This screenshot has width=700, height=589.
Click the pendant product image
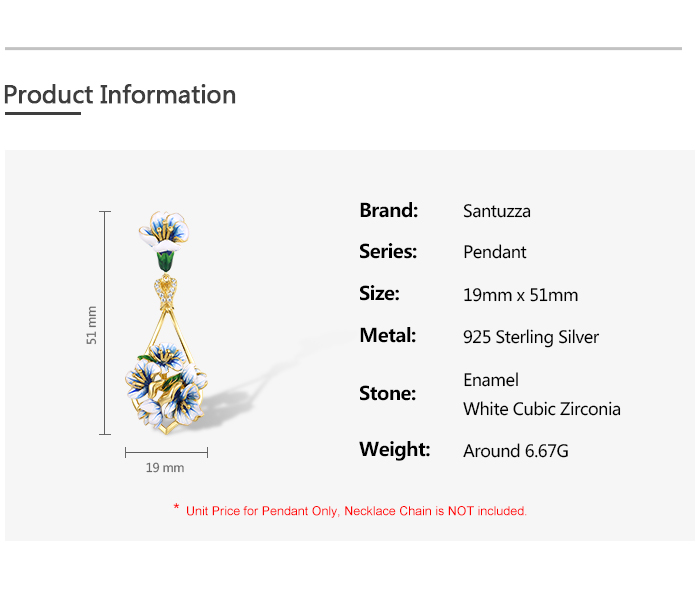(166, 322)
